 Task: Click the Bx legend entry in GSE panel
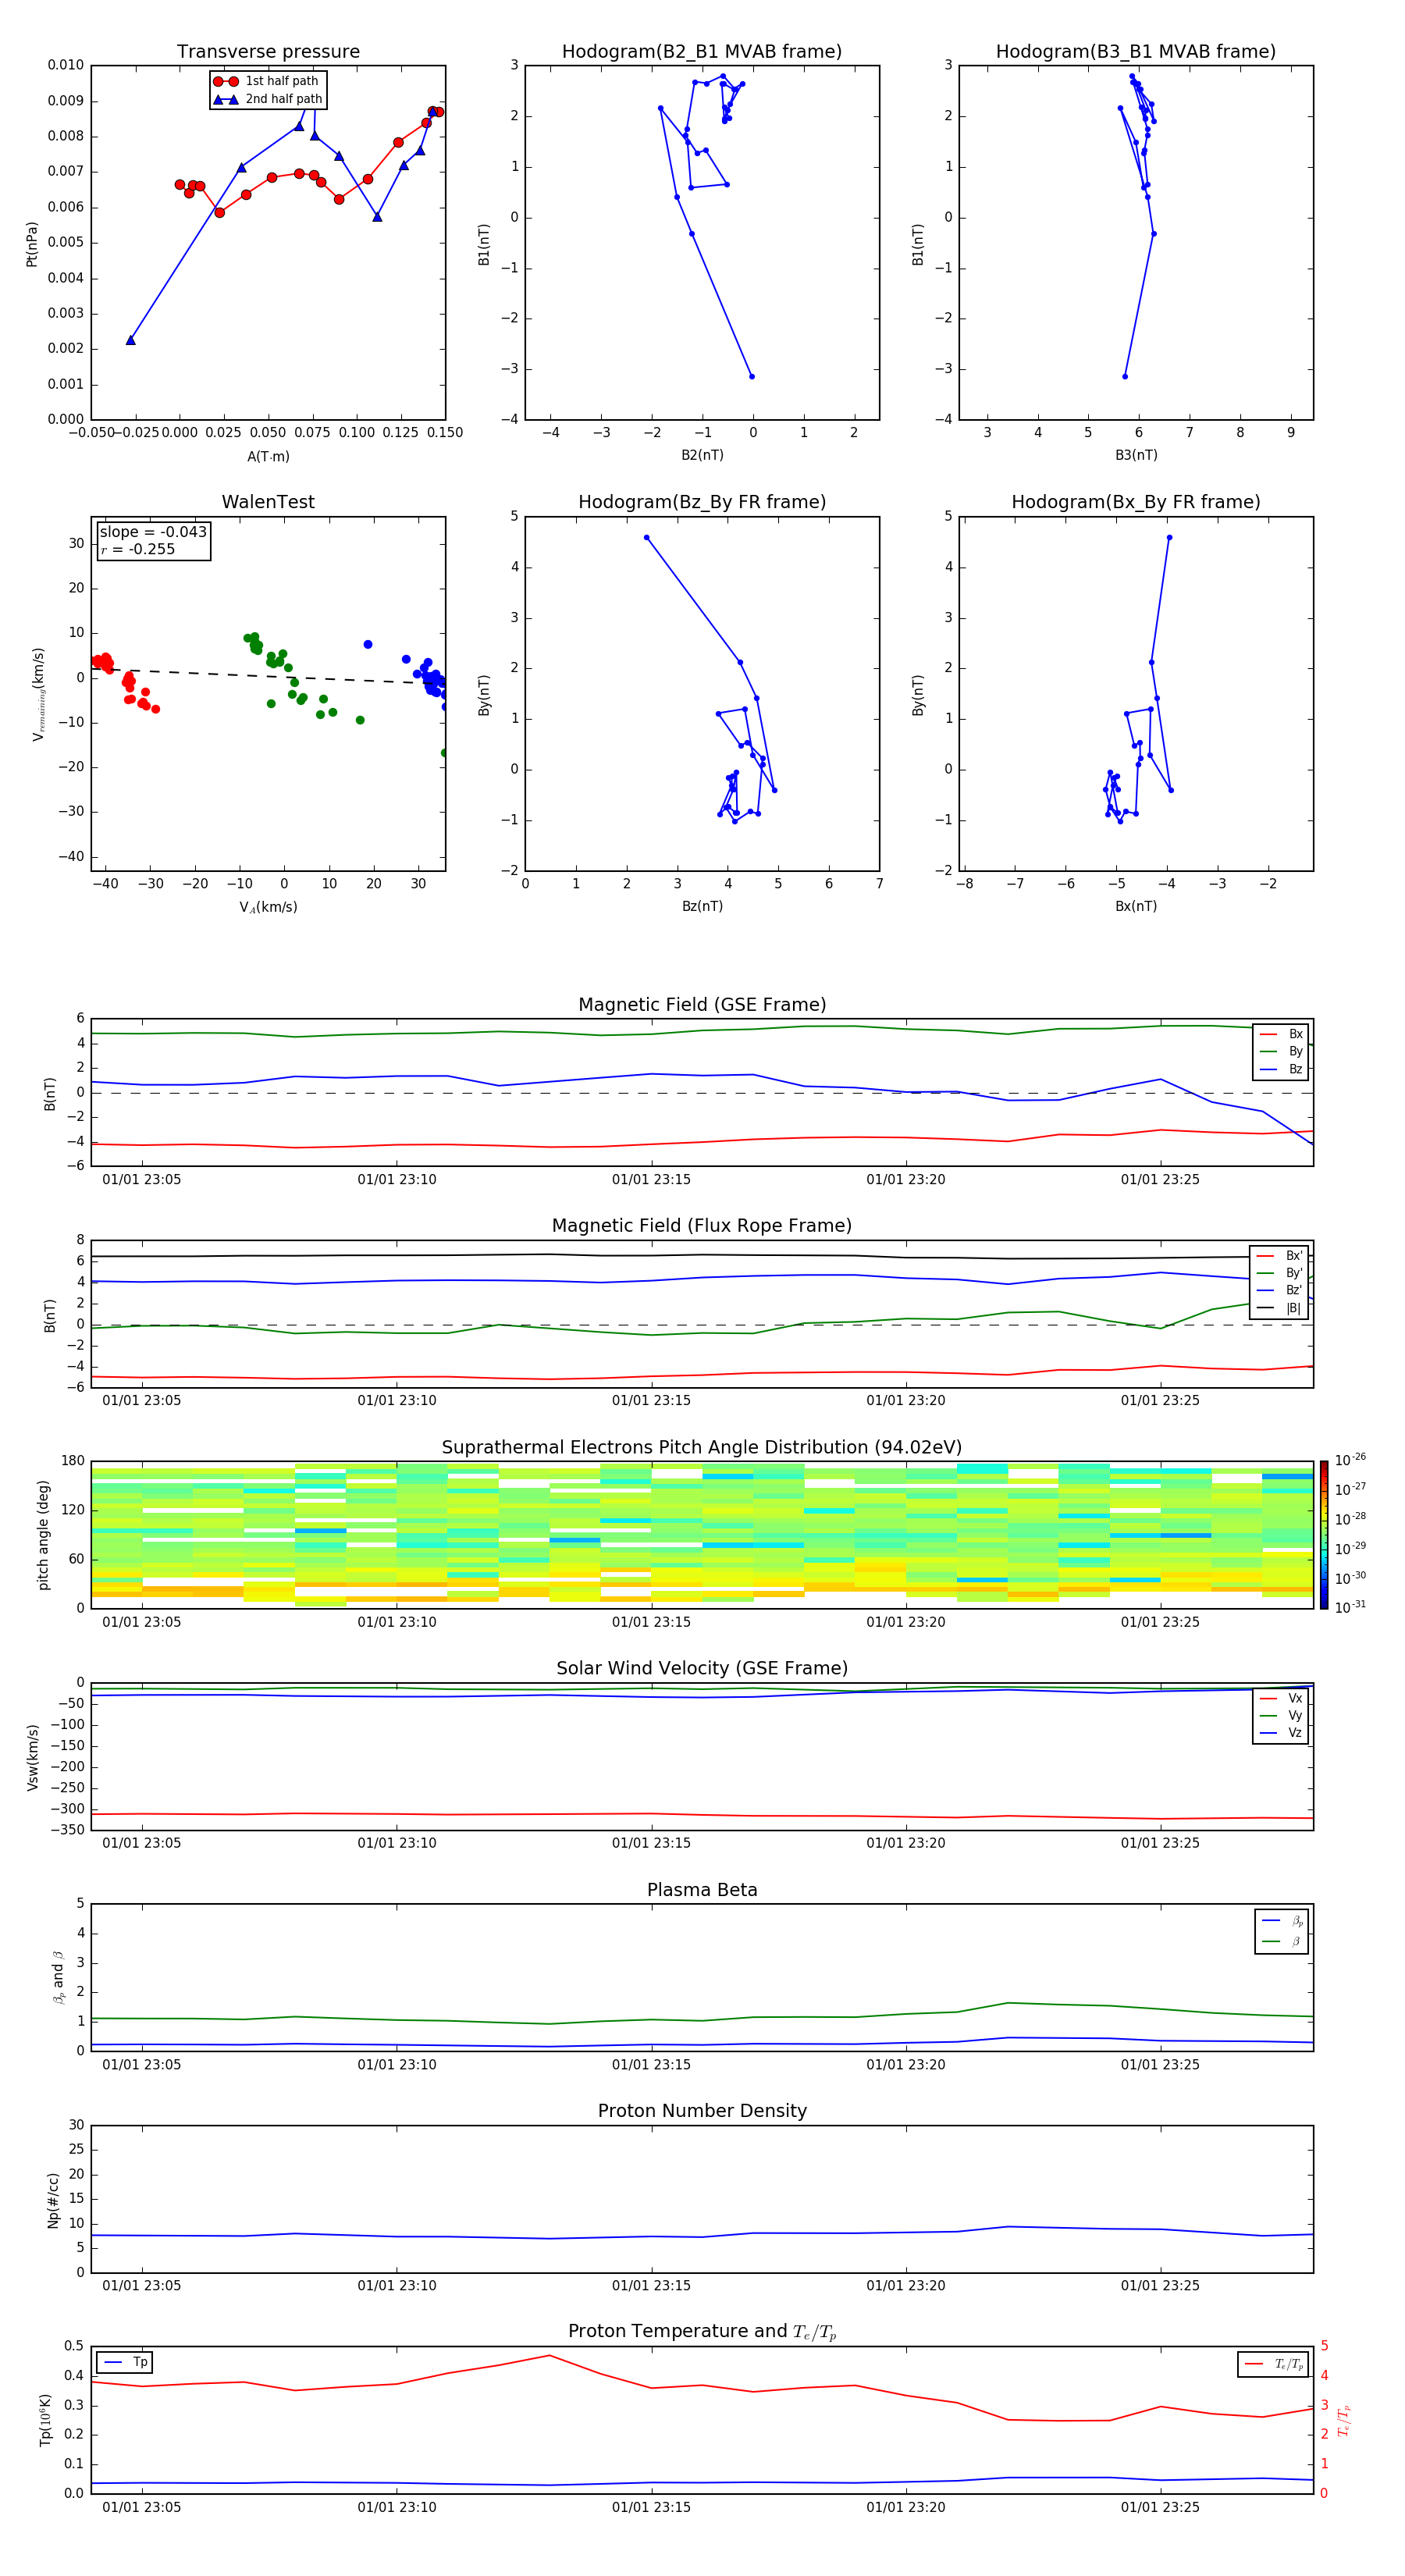[x=1282, y=1034]
